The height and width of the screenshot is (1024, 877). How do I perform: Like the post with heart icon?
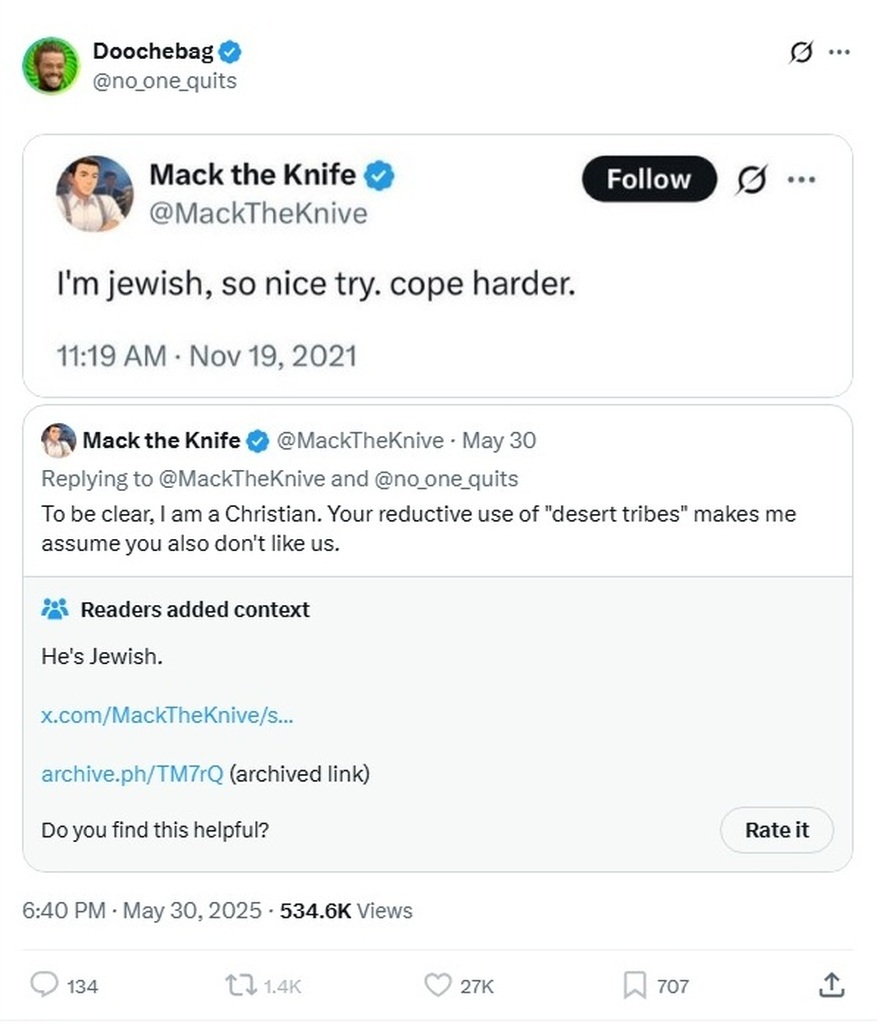click(438, 985)
